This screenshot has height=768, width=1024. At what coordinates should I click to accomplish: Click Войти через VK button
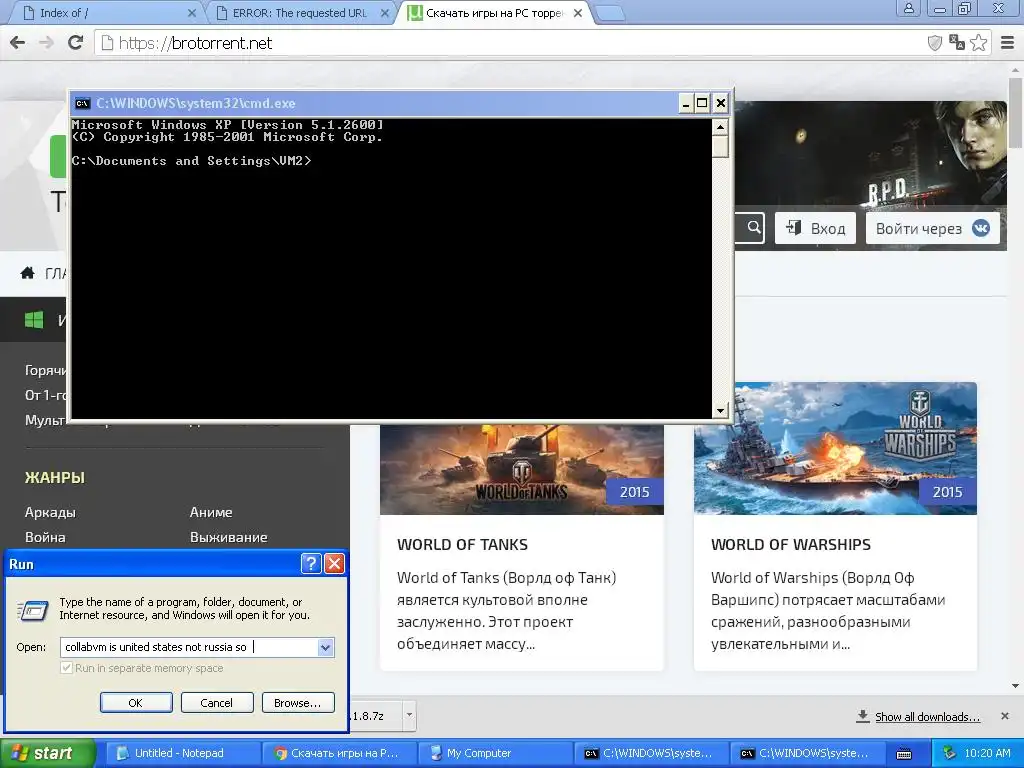[x=933, y=229]
